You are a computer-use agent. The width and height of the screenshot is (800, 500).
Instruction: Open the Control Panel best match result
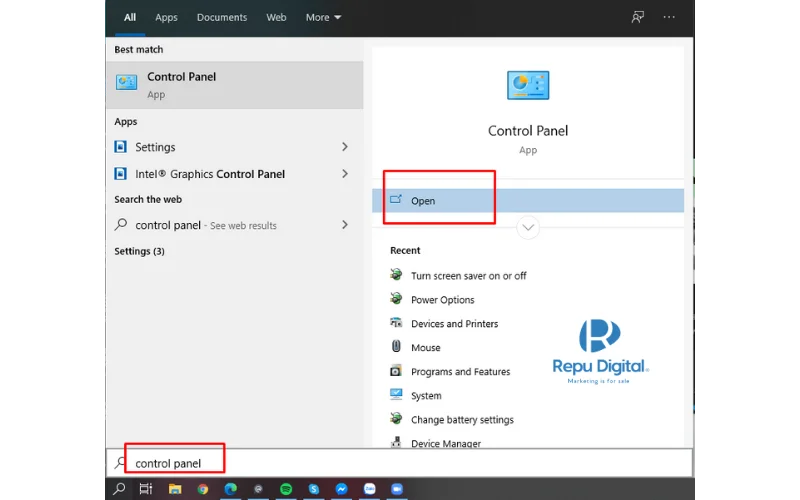coord(234,85)
